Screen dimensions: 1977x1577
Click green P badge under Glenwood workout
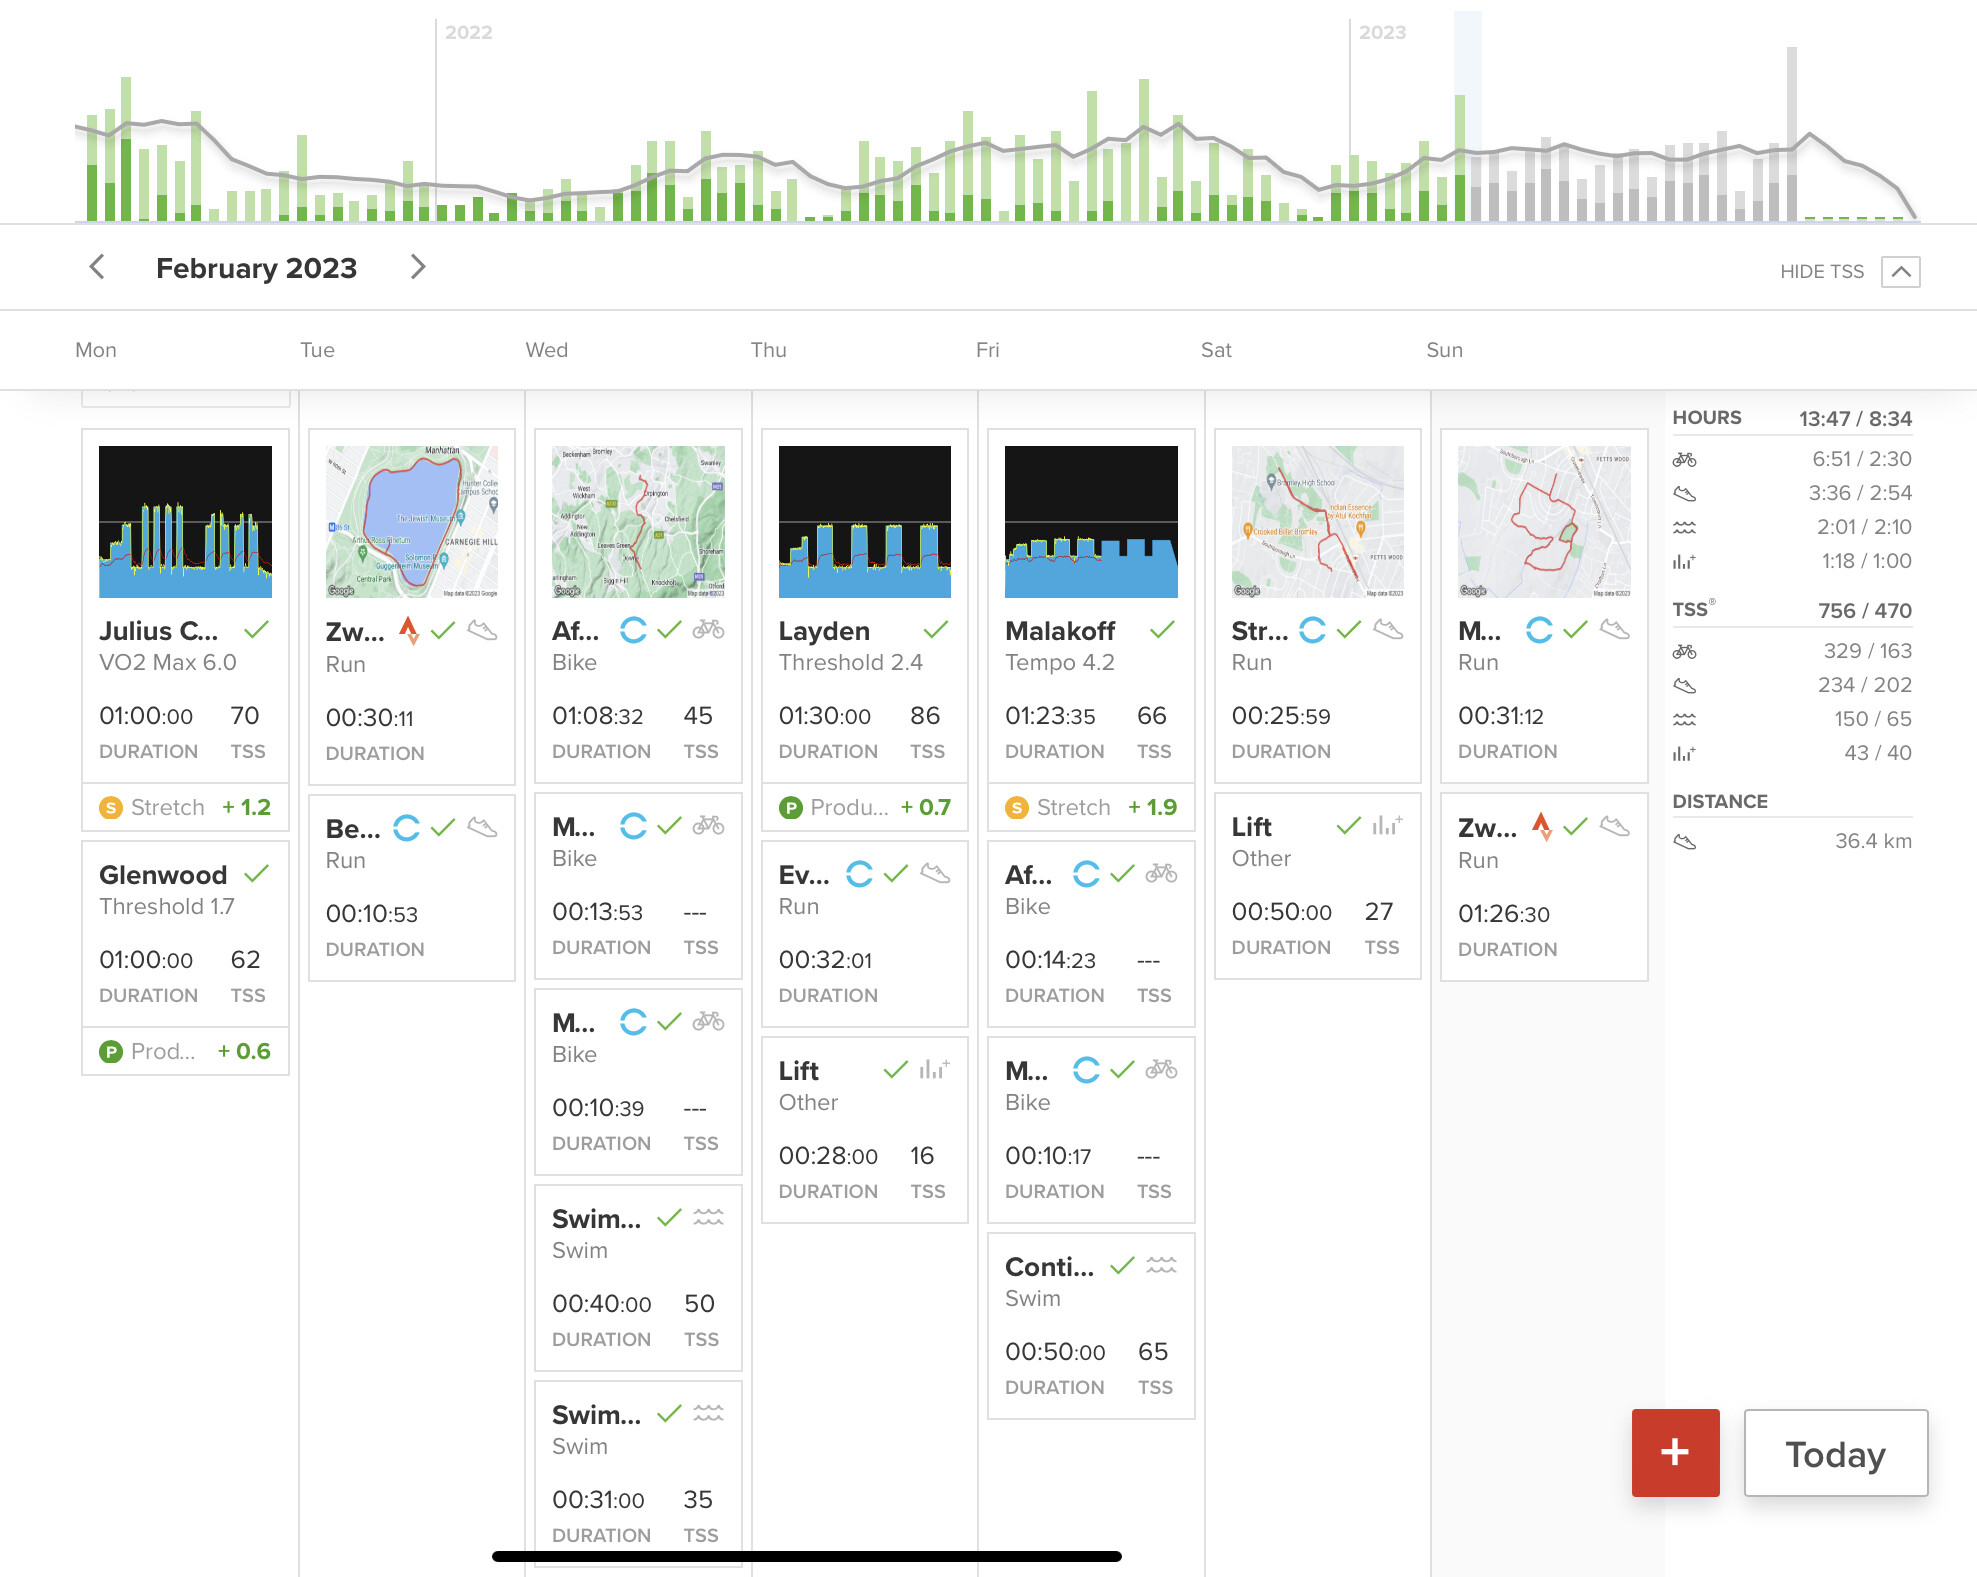point(110,1052)
